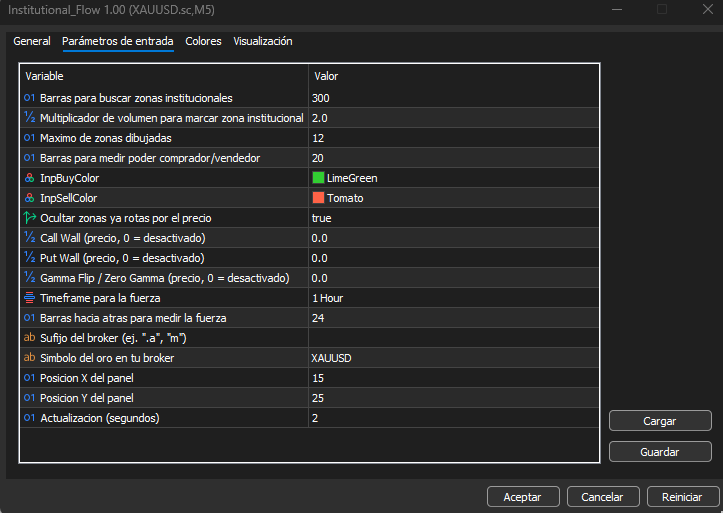Edit the value 24 for Barras hacia atras
Image resolution: width=723 pixels, height=513 pixels.
[454, 318]
